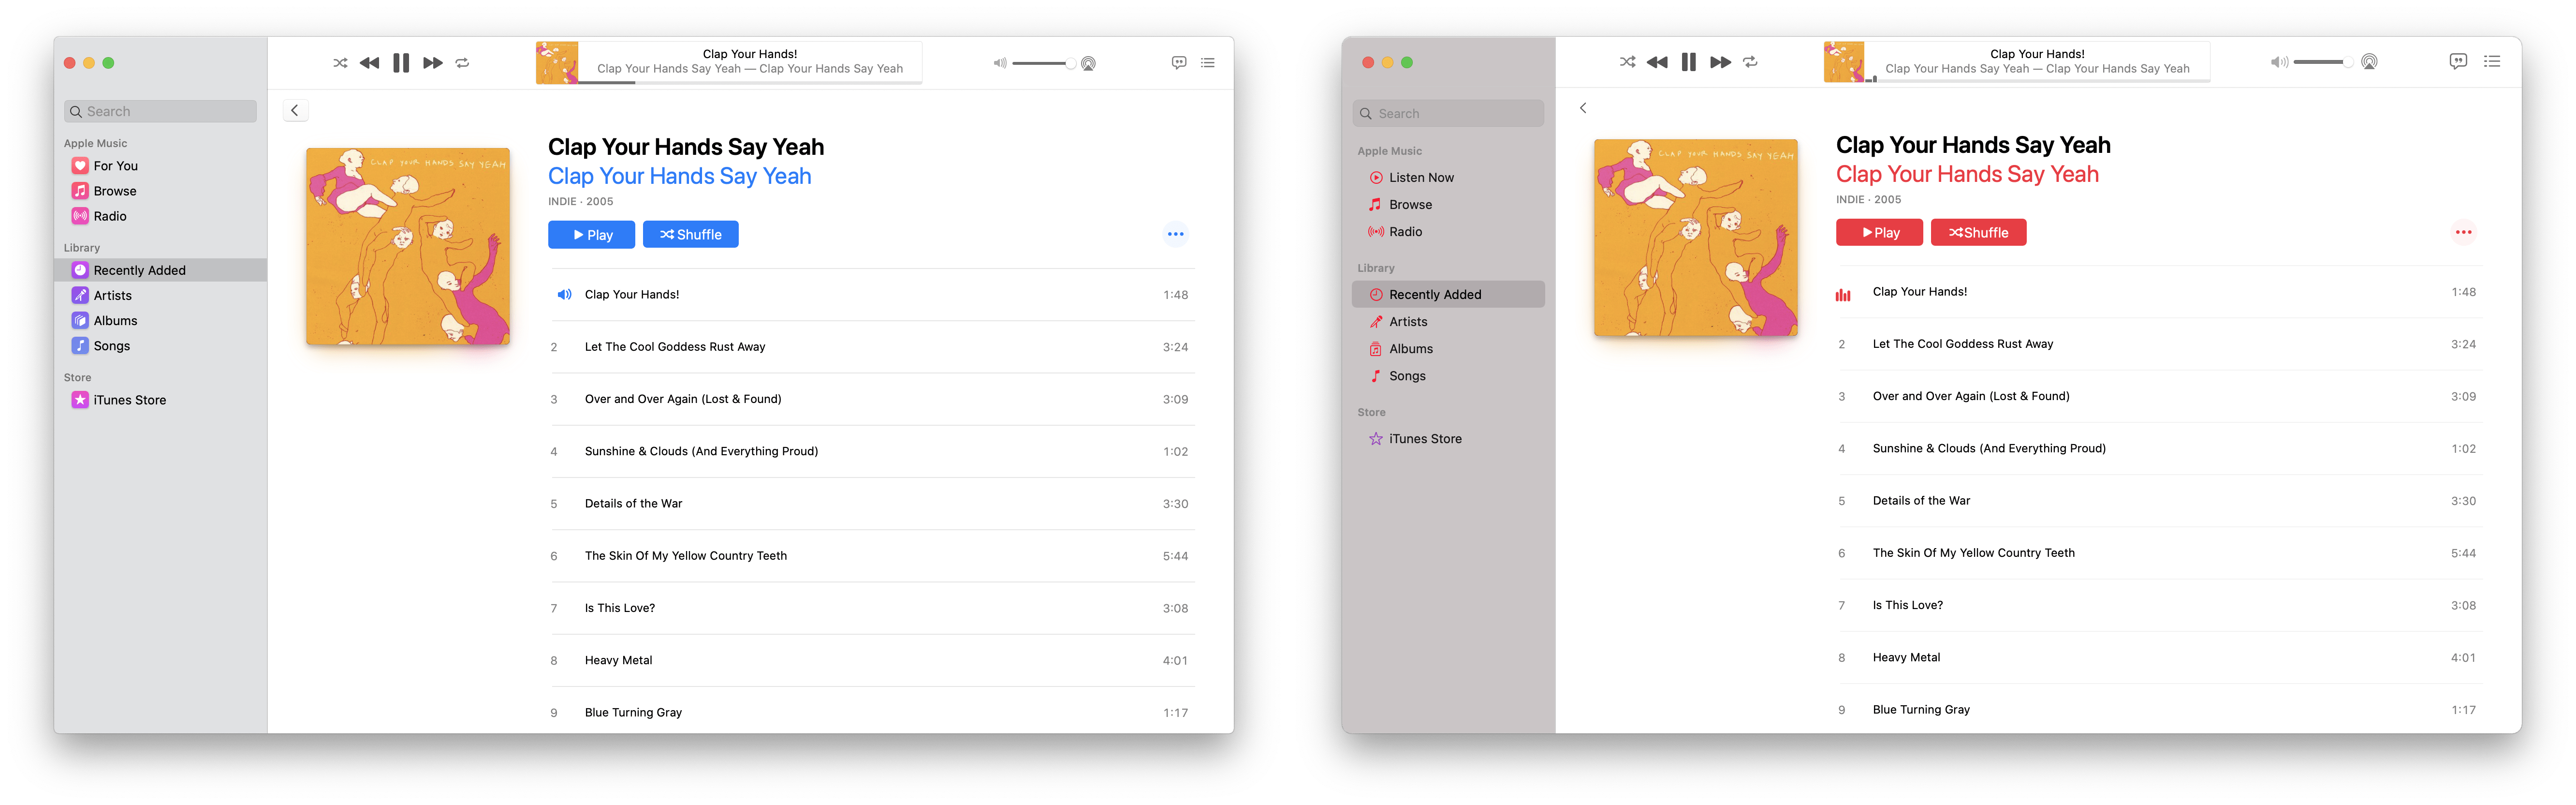
Task: Go back using chevron in left window
Action: 295,110
